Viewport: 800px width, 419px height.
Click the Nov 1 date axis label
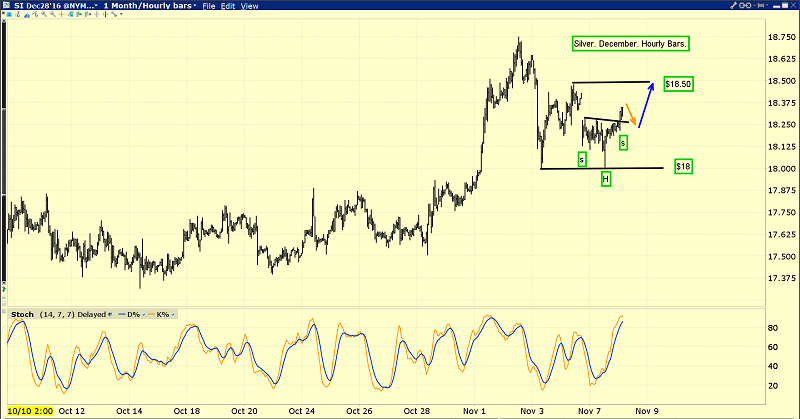(474, 411)
